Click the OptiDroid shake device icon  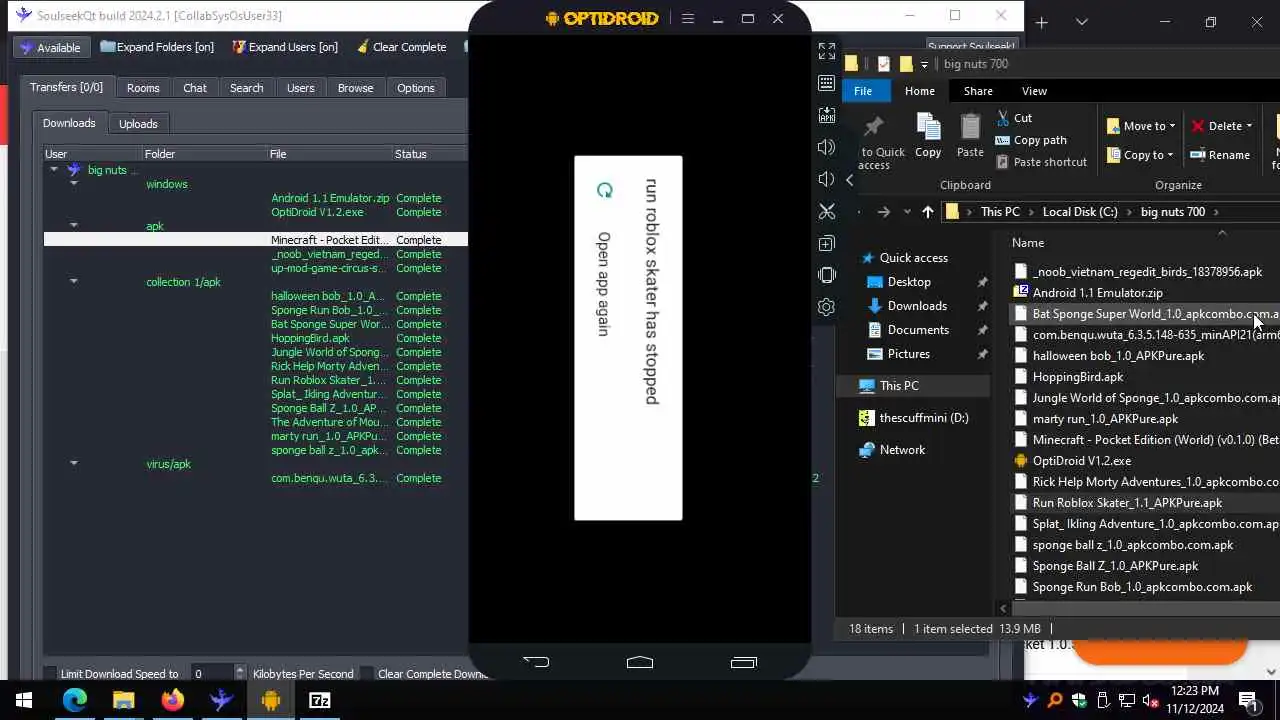pos(827,275)
